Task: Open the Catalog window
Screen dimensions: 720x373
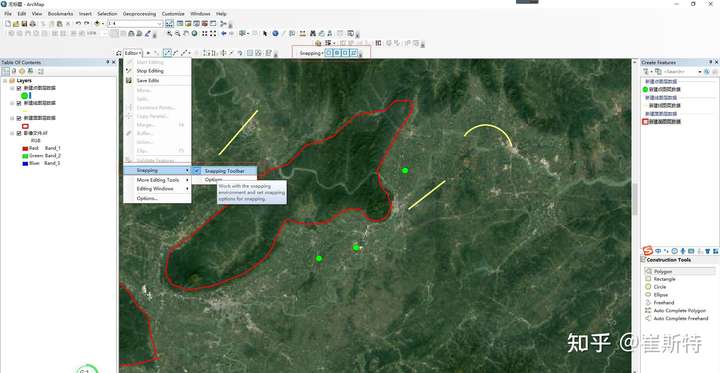Action: click(188, 23)
